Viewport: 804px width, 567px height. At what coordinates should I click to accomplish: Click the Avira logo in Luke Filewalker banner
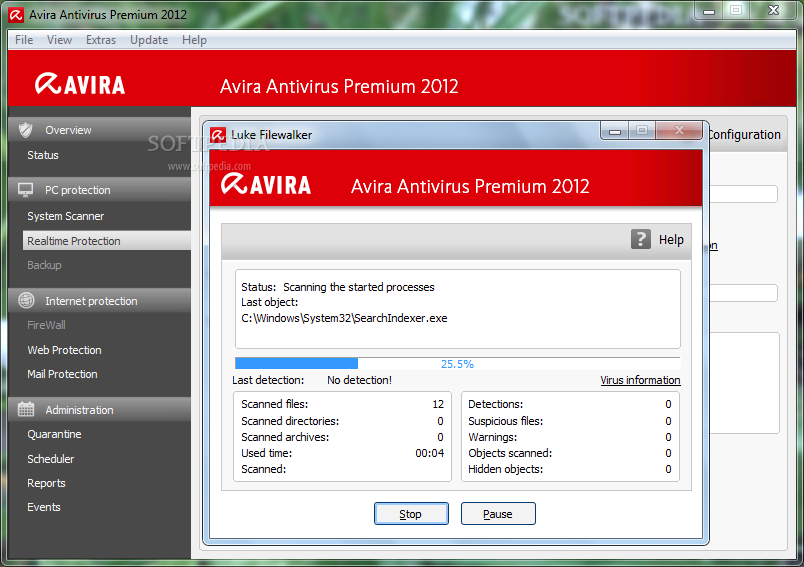266,184
